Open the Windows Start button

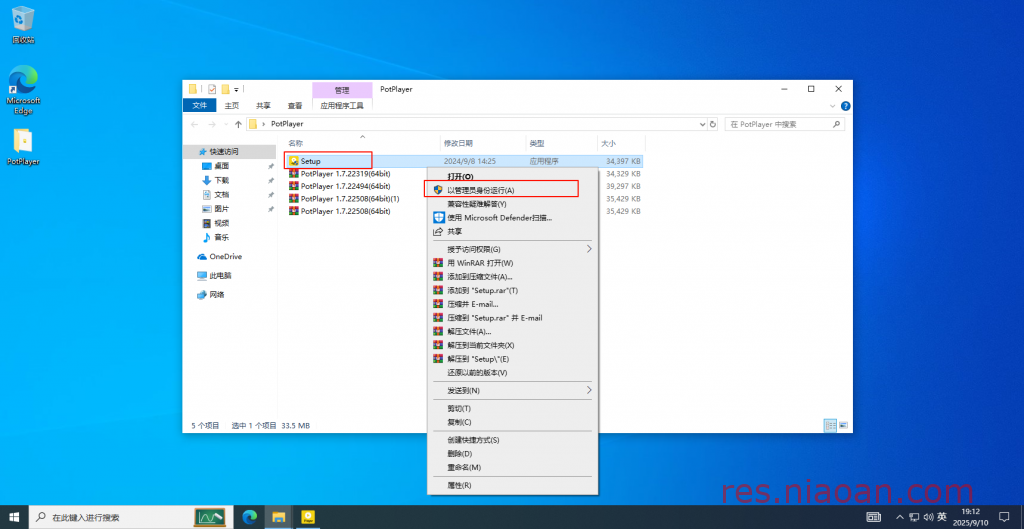tap(14, 517)
